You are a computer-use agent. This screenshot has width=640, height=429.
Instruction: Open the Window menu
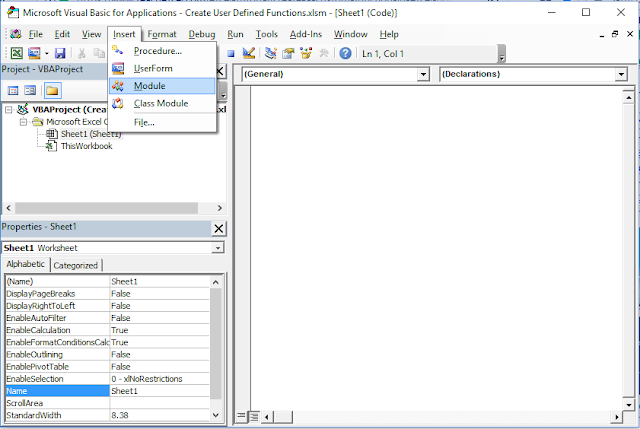(x=351, y=34)
